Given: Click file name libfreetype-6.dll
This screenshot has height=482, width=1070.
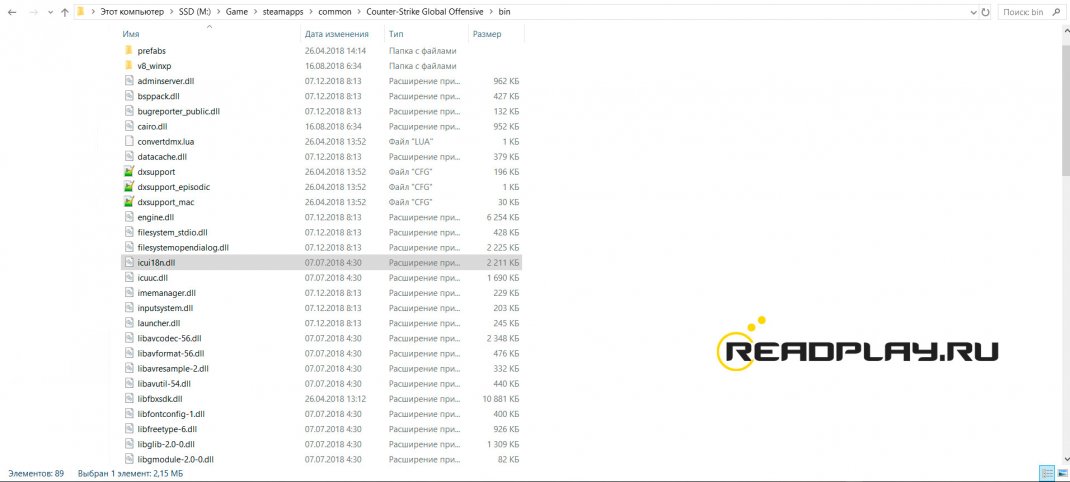Looking at the screenshot, I should [168, 429].
